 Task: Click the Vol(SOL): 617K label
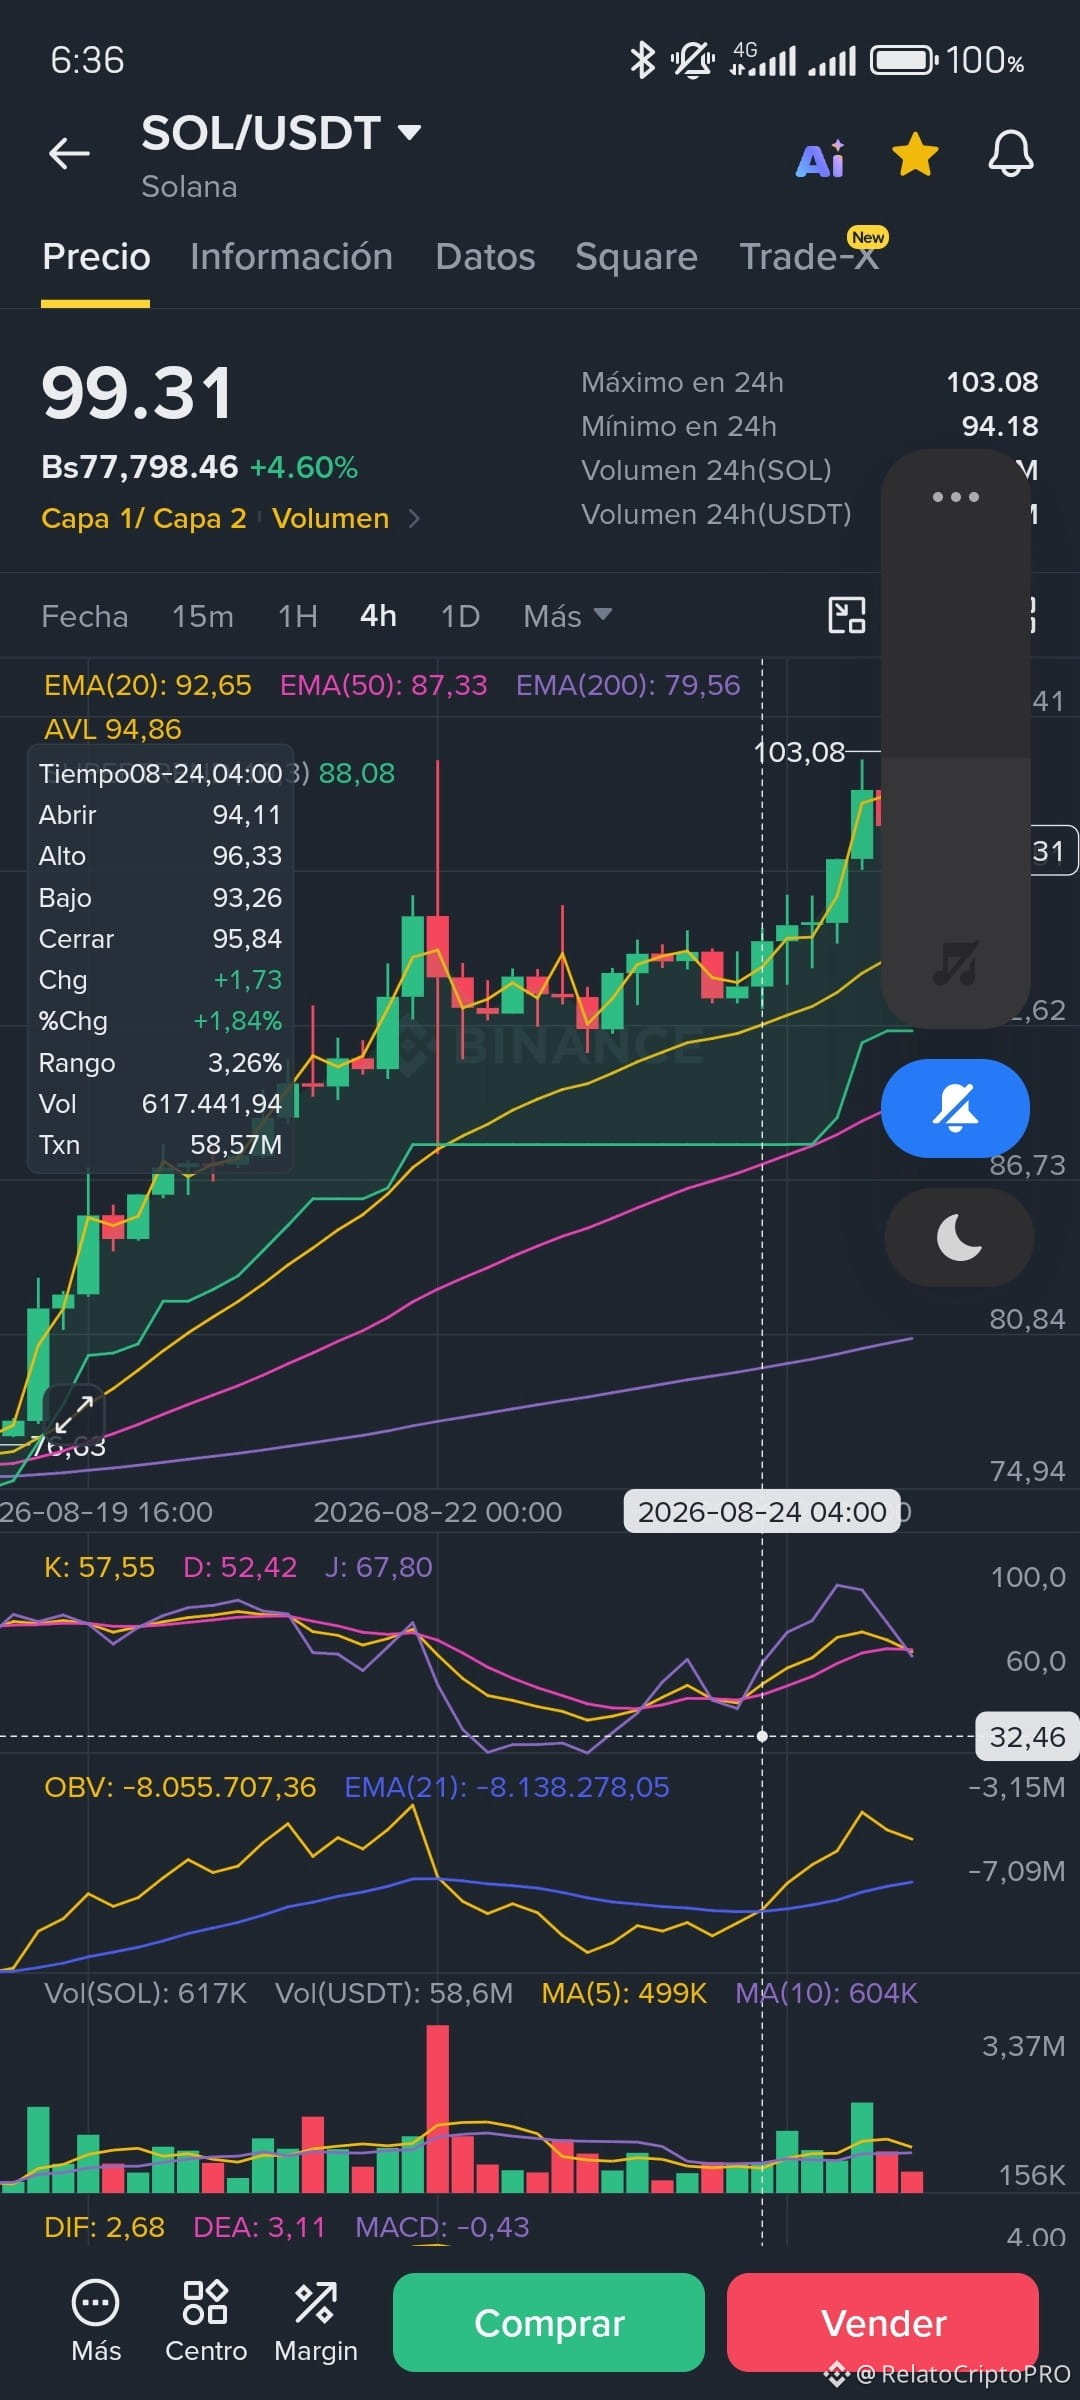[x=146, y=1993]
